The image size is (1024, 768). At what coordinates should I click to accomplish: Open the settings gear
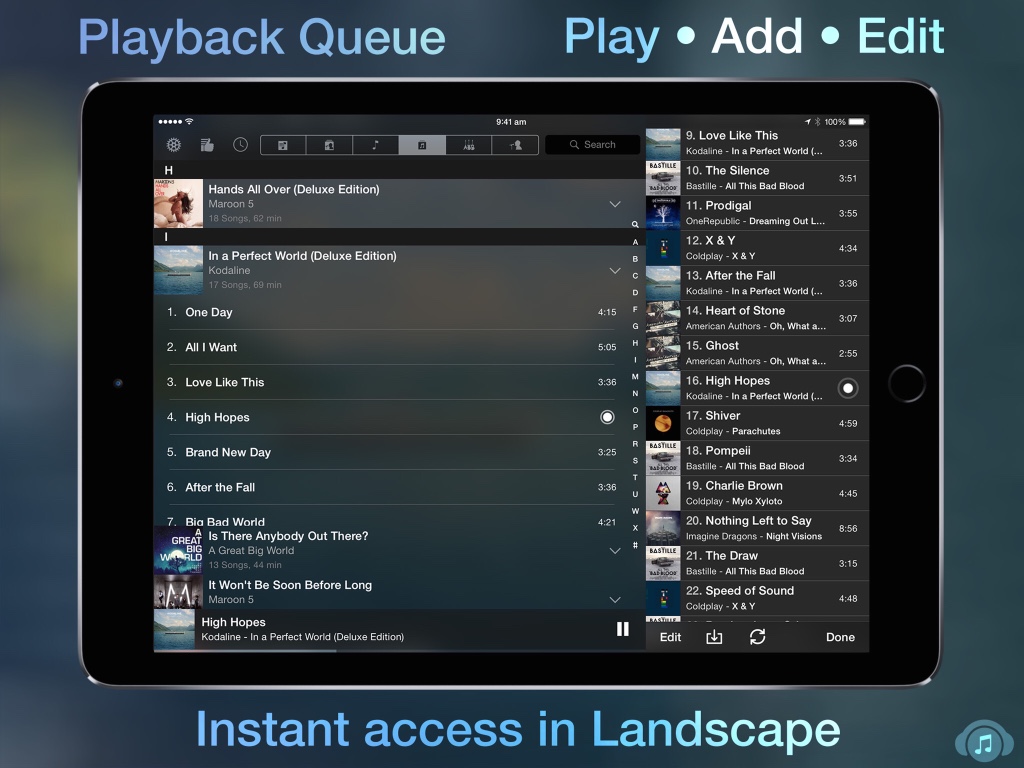pos(174,145)
